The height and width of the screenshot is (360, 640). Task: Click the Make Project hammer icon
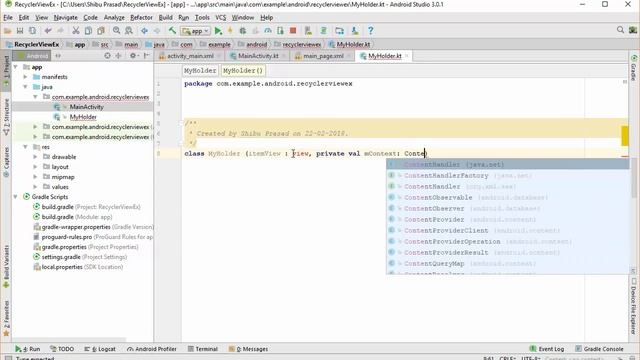pyautogui.click(x=172, y=31)
